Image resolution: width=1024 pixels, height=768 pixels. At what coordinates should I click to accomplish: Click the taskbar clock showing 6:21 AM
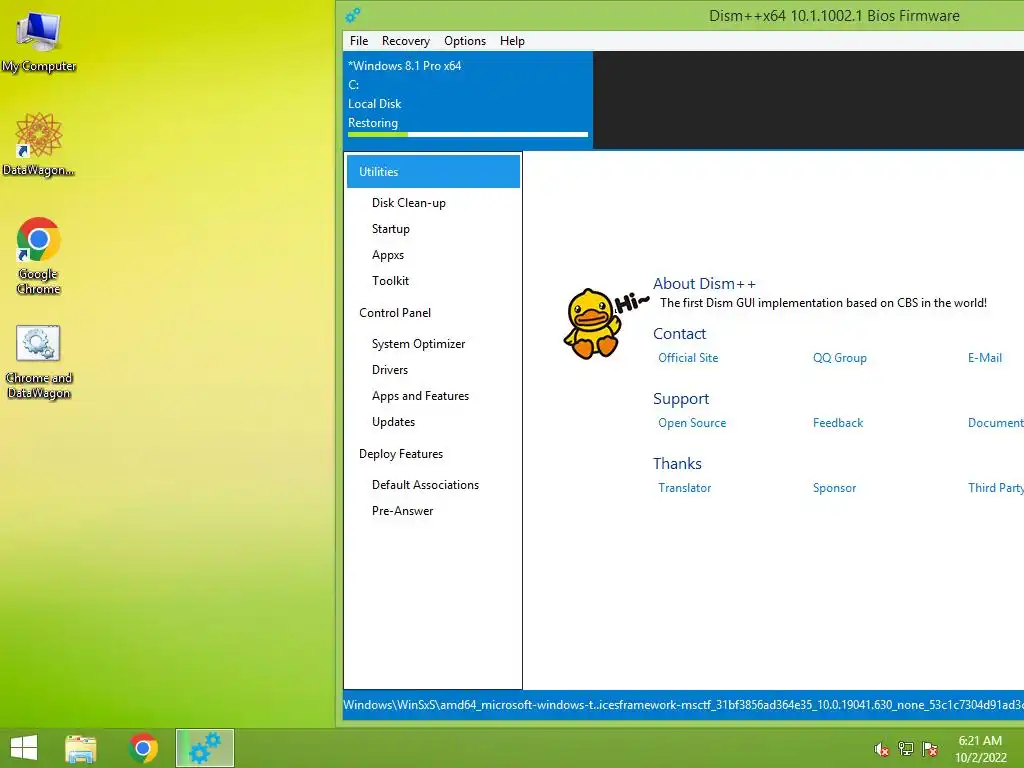[x=980, y=749]
